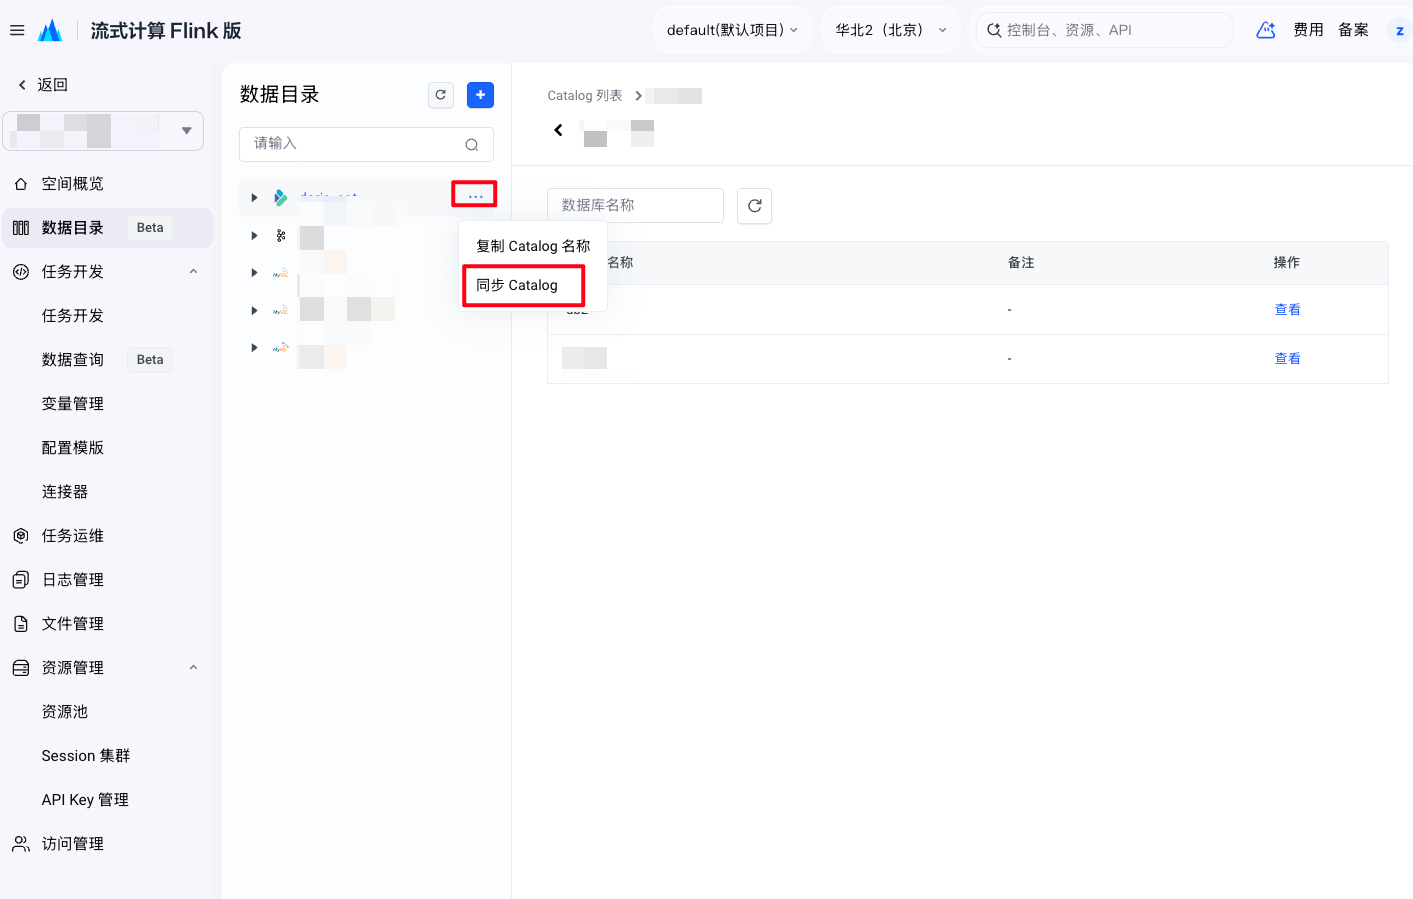Open the workspace selector dropdown in sidebar
The width and height of the screenshot is (1413, 899).
point(103,131)
